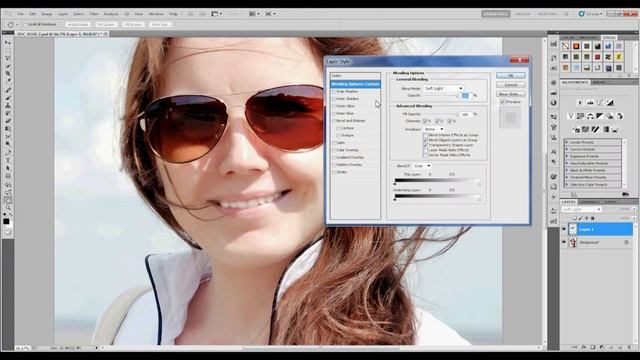Expand the Exposure Presets list
This screenshot has width=640, height=360.
pos(567,156)
